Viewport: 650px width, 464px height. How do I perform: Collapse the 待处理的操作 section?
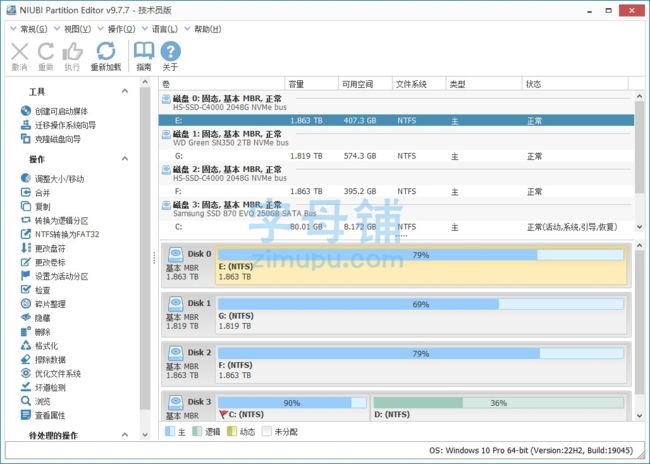pyautogui.click(x=125, y=435)
